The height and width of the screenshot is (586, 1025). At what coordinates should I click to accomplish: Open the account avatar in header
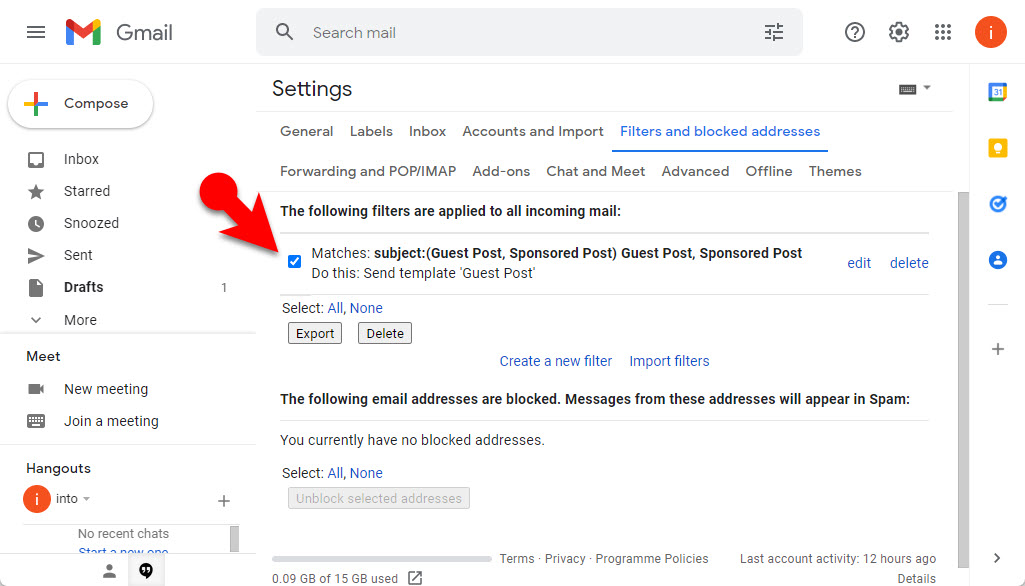pos(990,32)
